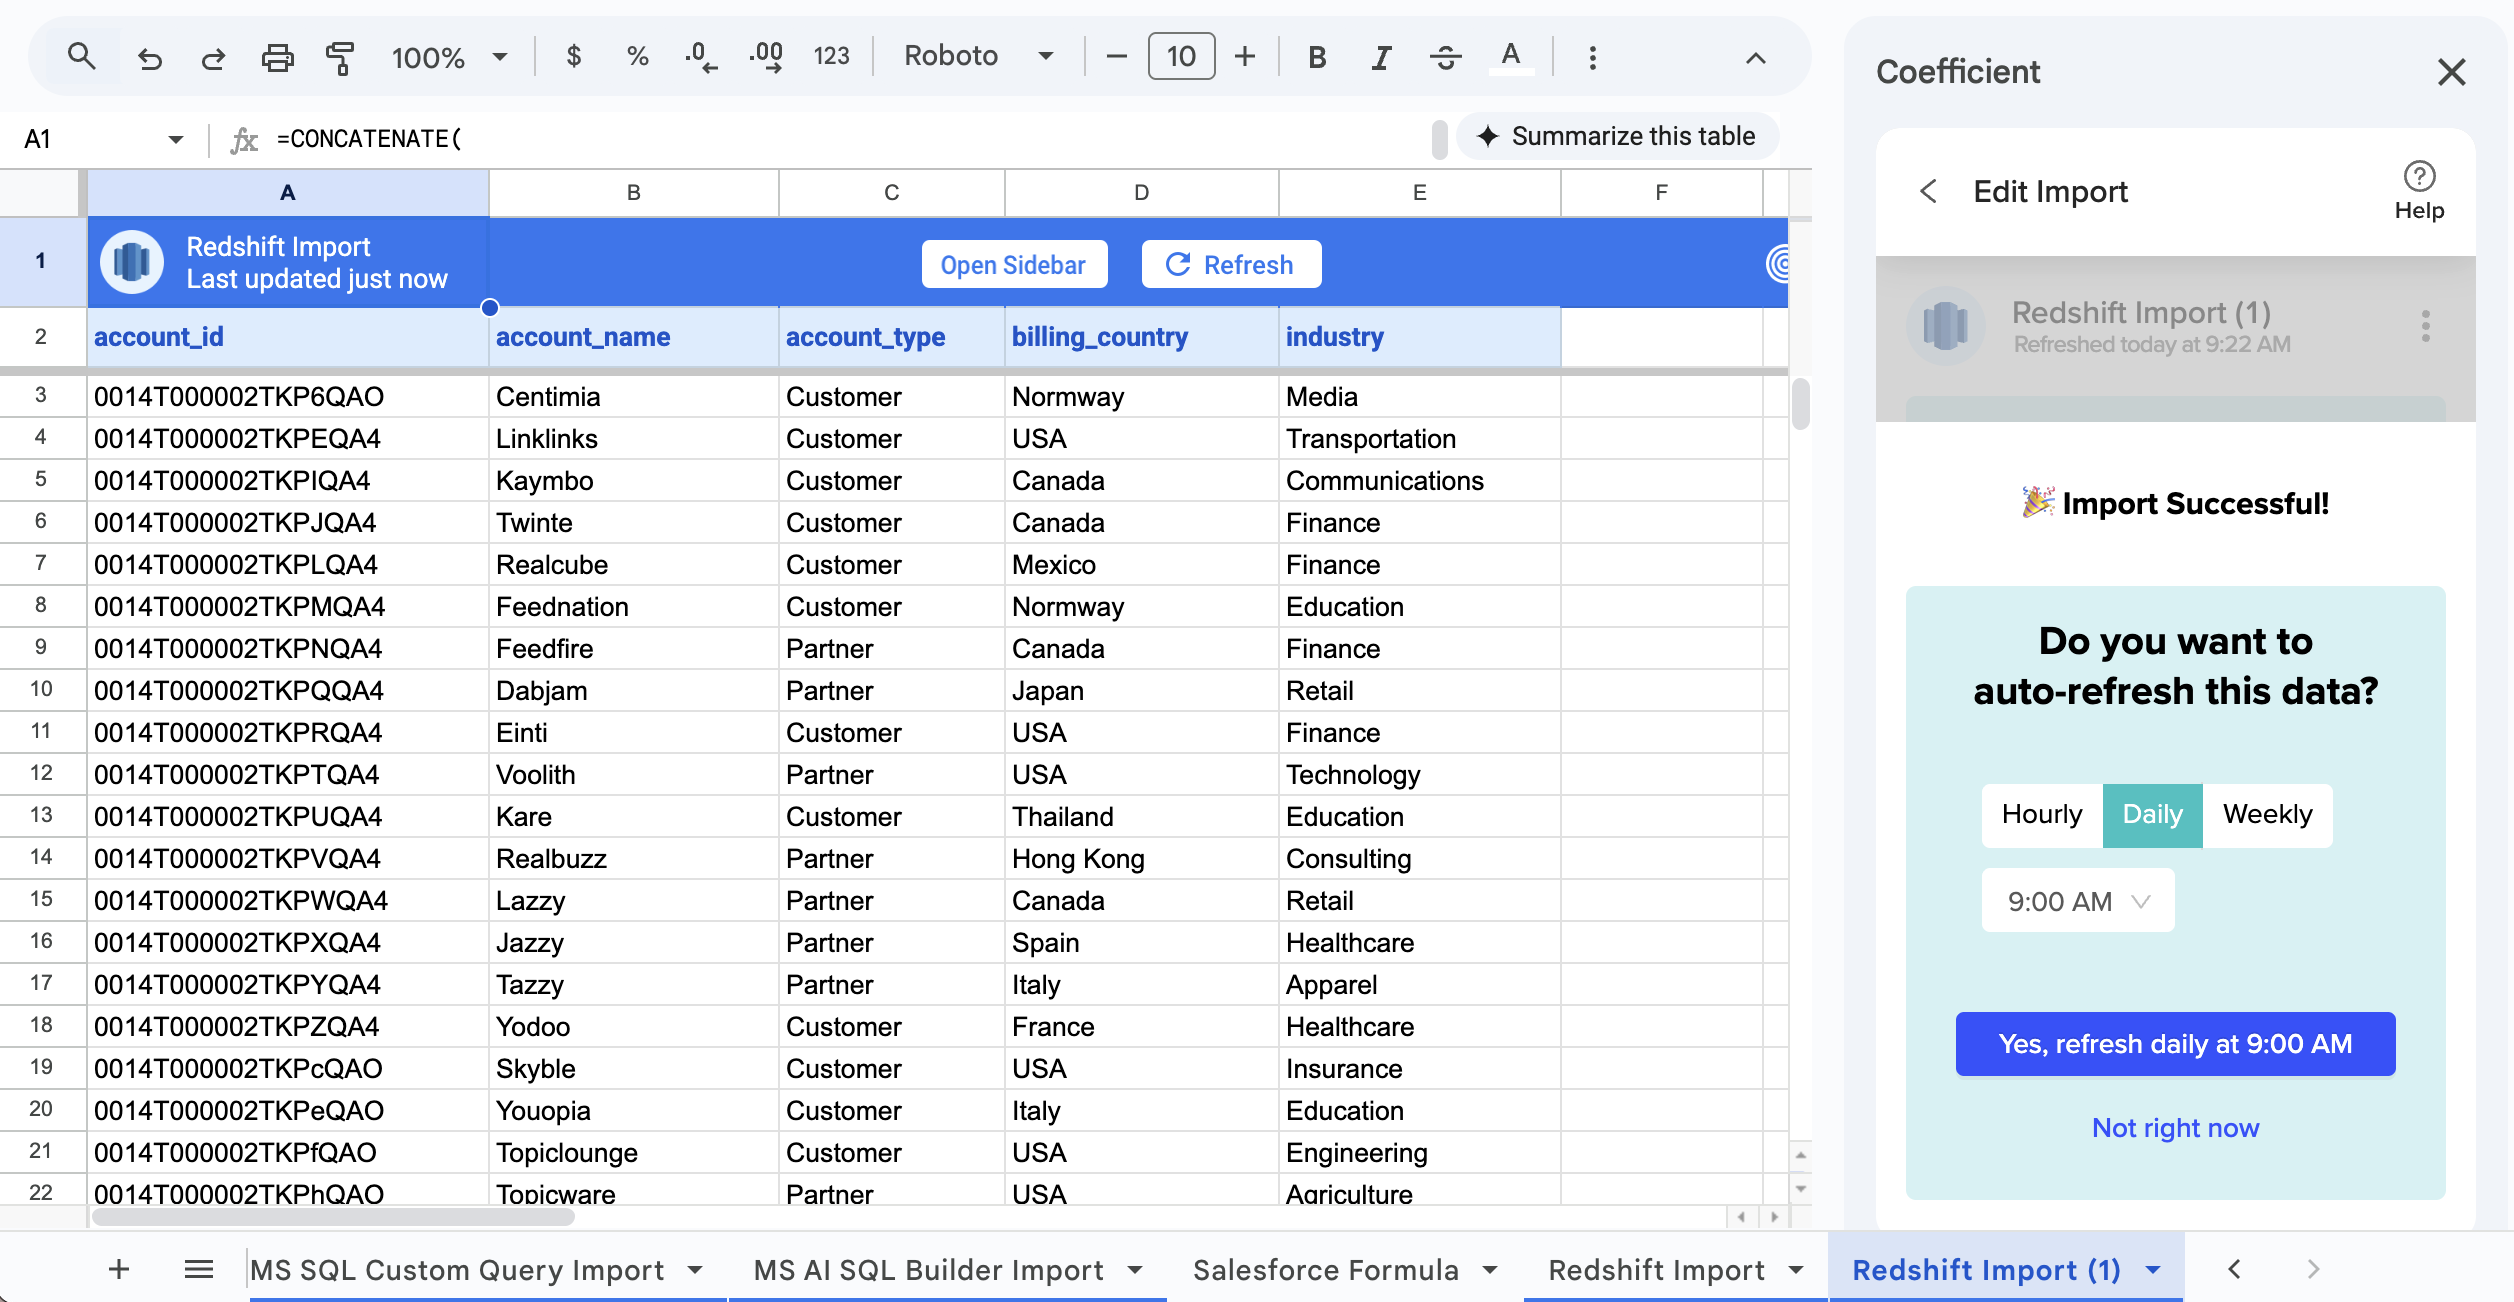
Task: Apply currency format to selection
Action: coord(574,56)
